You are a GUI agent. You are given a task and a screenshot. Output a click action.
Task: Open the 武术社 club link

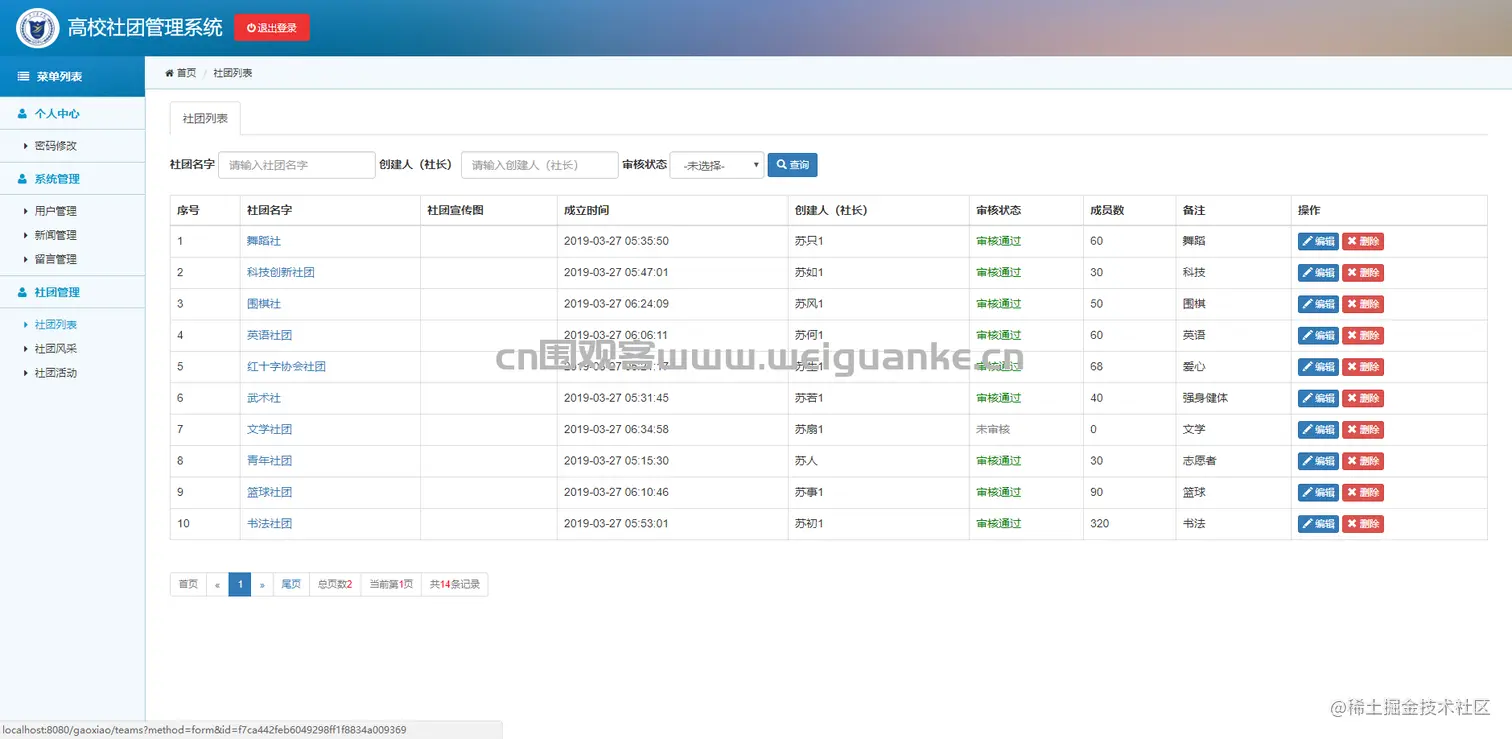tap(264, 398)
